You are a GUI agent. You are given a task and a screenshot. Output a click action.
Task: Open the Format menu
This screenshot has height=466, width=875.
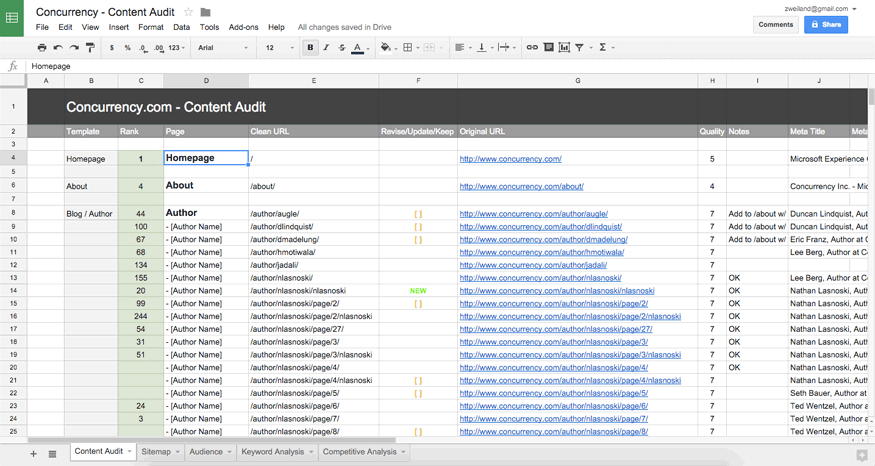click(151, 27)
